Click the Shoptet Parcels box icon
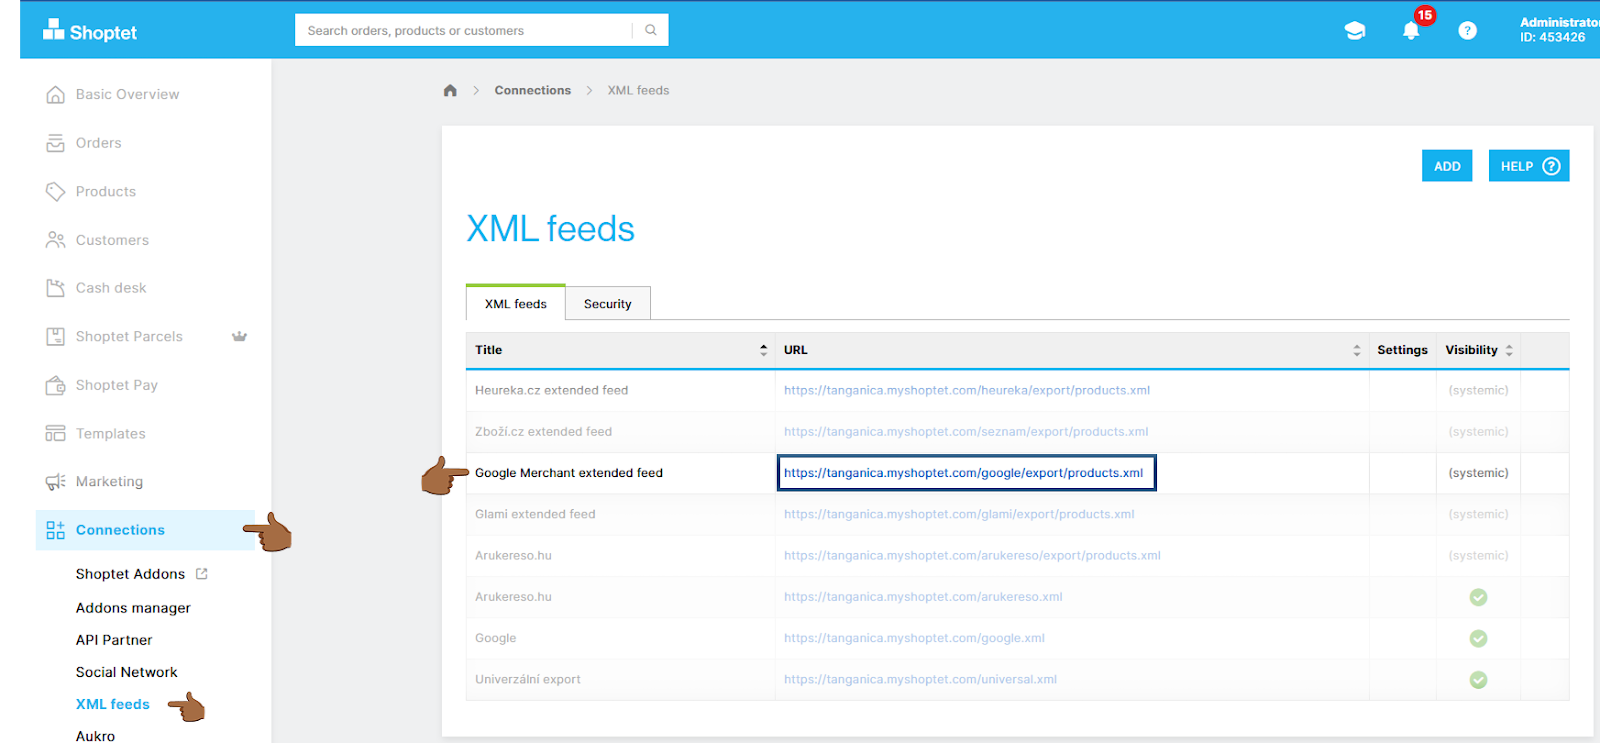The image size is (1600, 743). click(x=56, y=337)
